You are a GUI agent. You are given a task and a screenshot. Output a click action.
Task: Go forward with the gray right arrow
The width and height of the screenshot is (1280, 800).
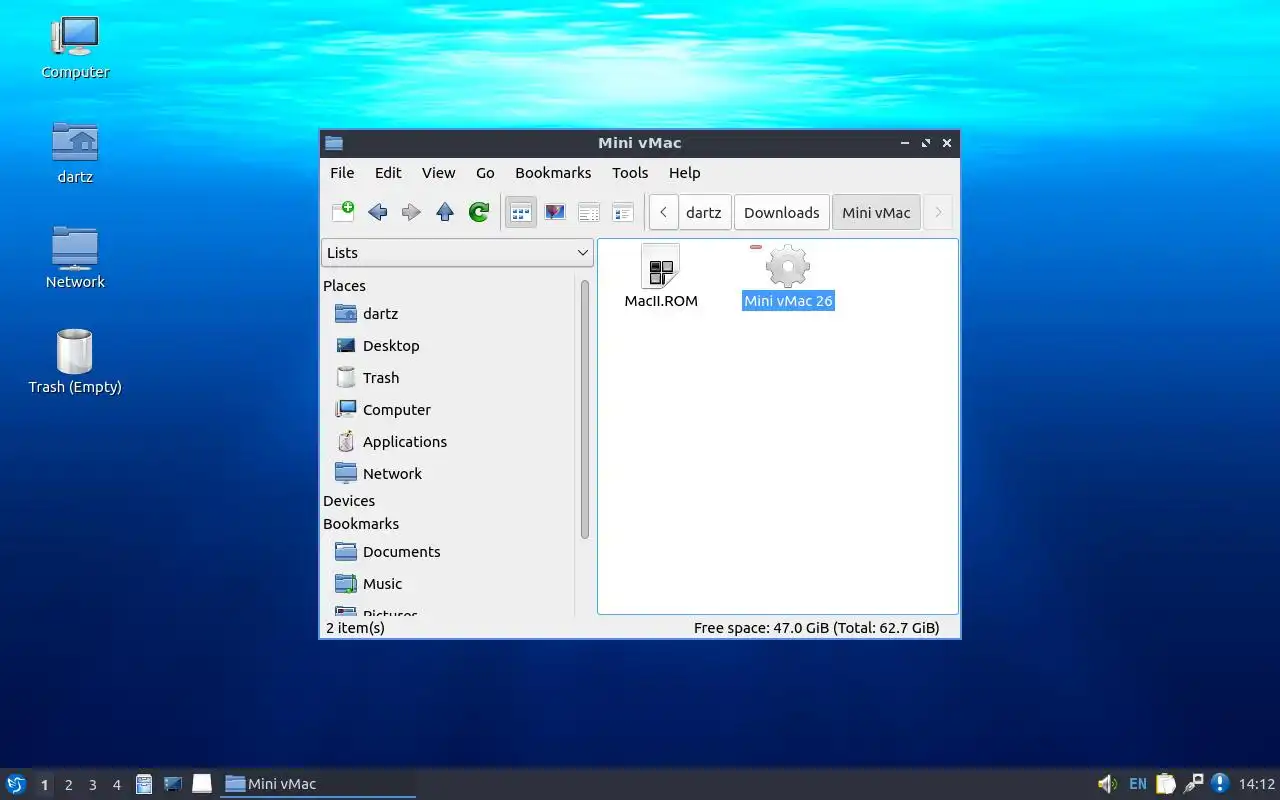411,212
